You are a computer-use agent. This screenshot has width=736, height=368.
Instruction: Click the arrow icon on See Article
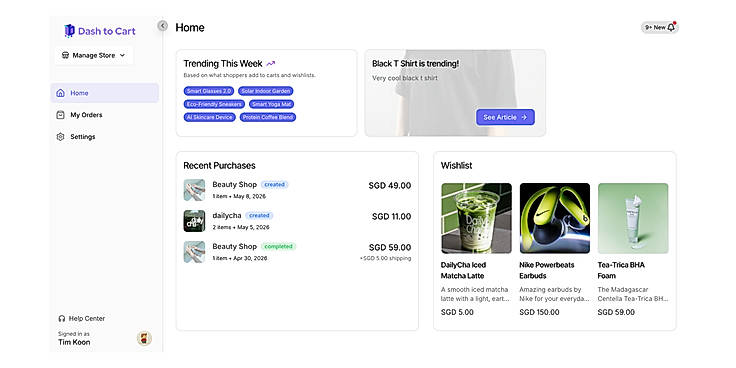pyautogui.click(x=524, y=117)
